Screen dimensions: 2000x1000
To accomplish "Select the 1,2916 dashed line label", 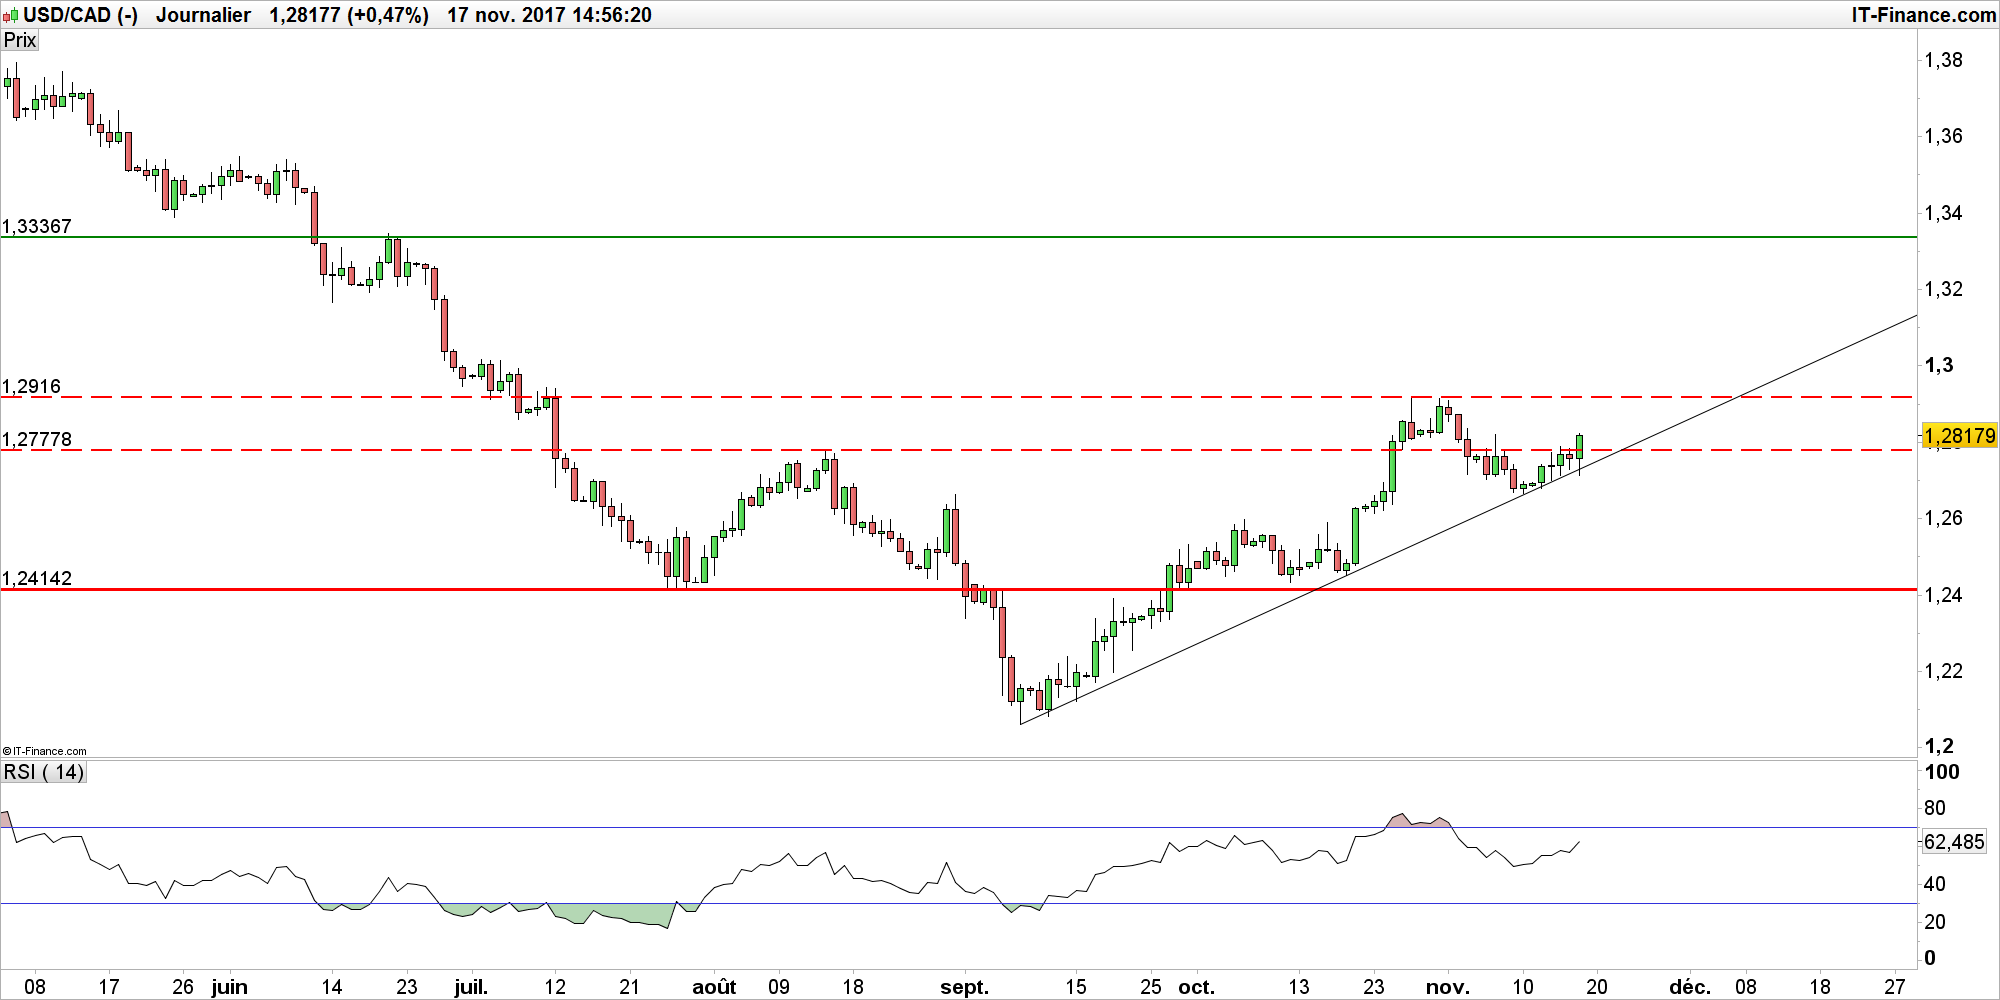I will [x=32, y=386].
